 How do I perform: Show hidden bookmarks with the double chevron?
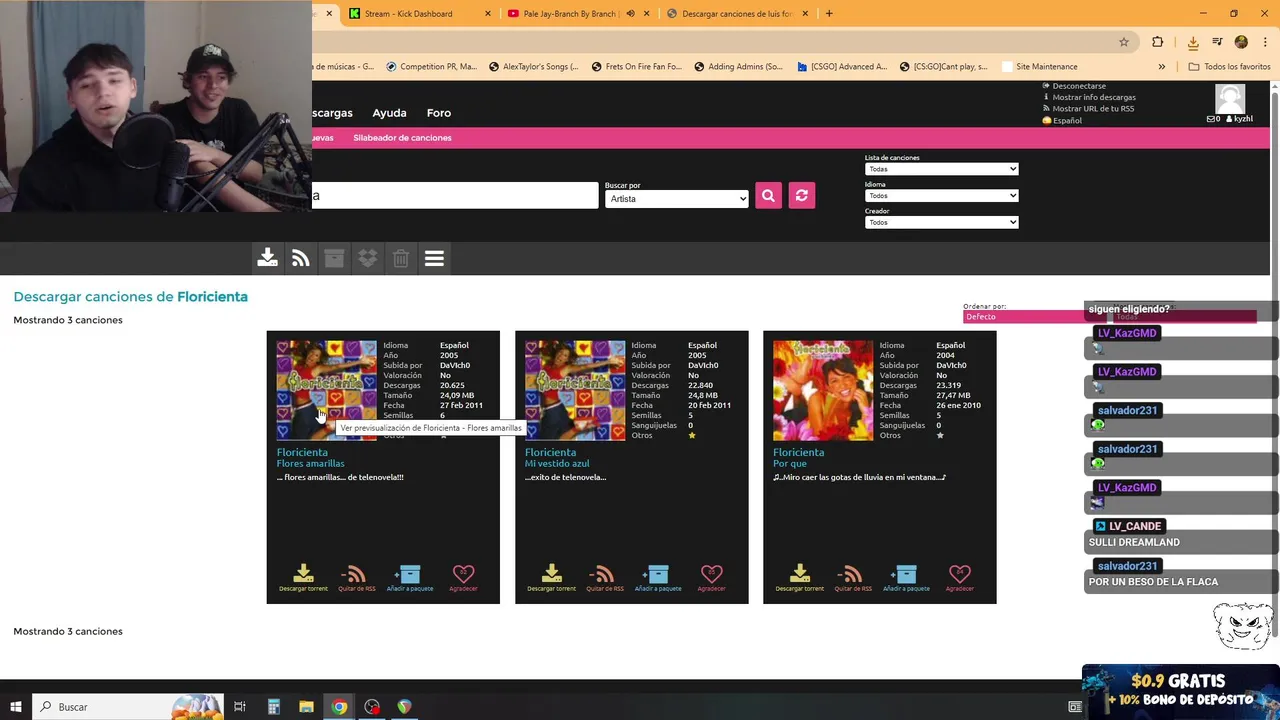coord(1161,67)
